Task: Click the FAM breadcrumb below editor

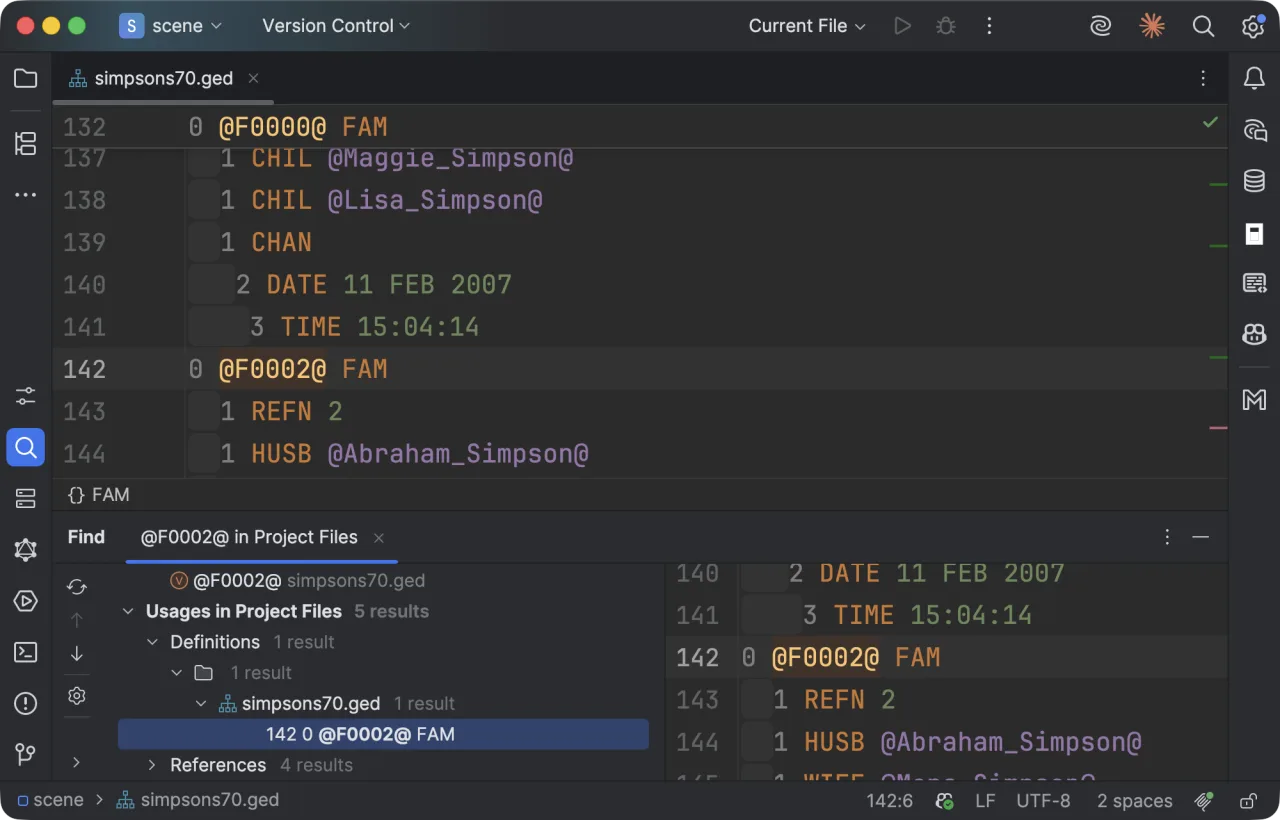Action: tap(99, 495)
